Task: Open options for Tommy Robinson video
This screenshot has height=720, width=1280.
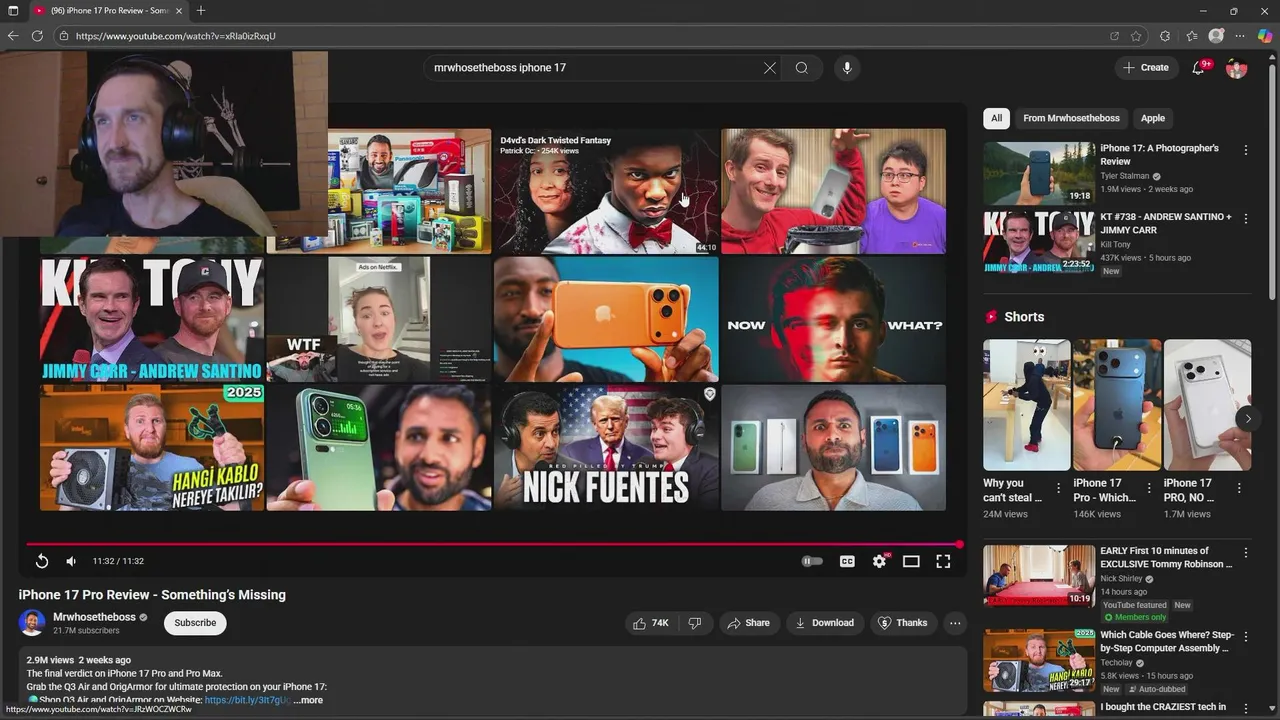Action: pos(1246,552)
